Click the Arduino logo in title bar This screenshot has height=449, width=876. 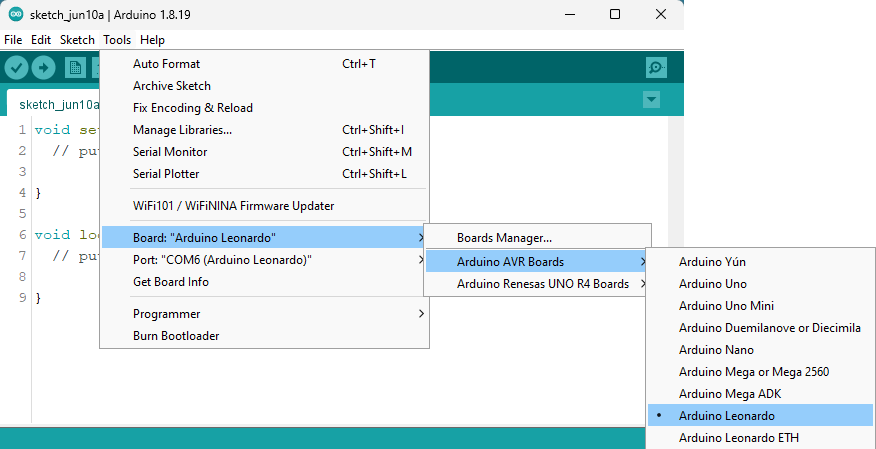click(17, 15)
